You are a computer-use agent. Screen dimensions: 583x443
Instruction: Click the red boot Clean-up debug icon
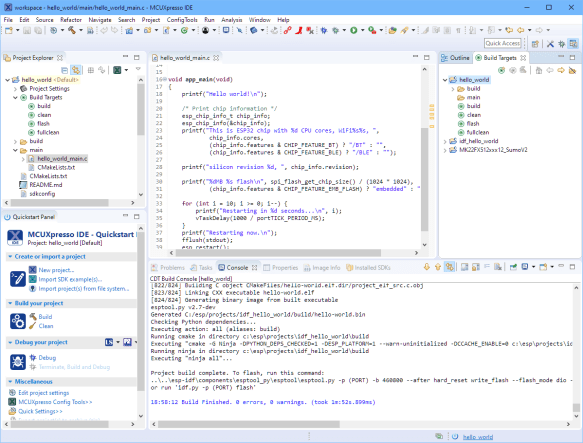[299, 30]
